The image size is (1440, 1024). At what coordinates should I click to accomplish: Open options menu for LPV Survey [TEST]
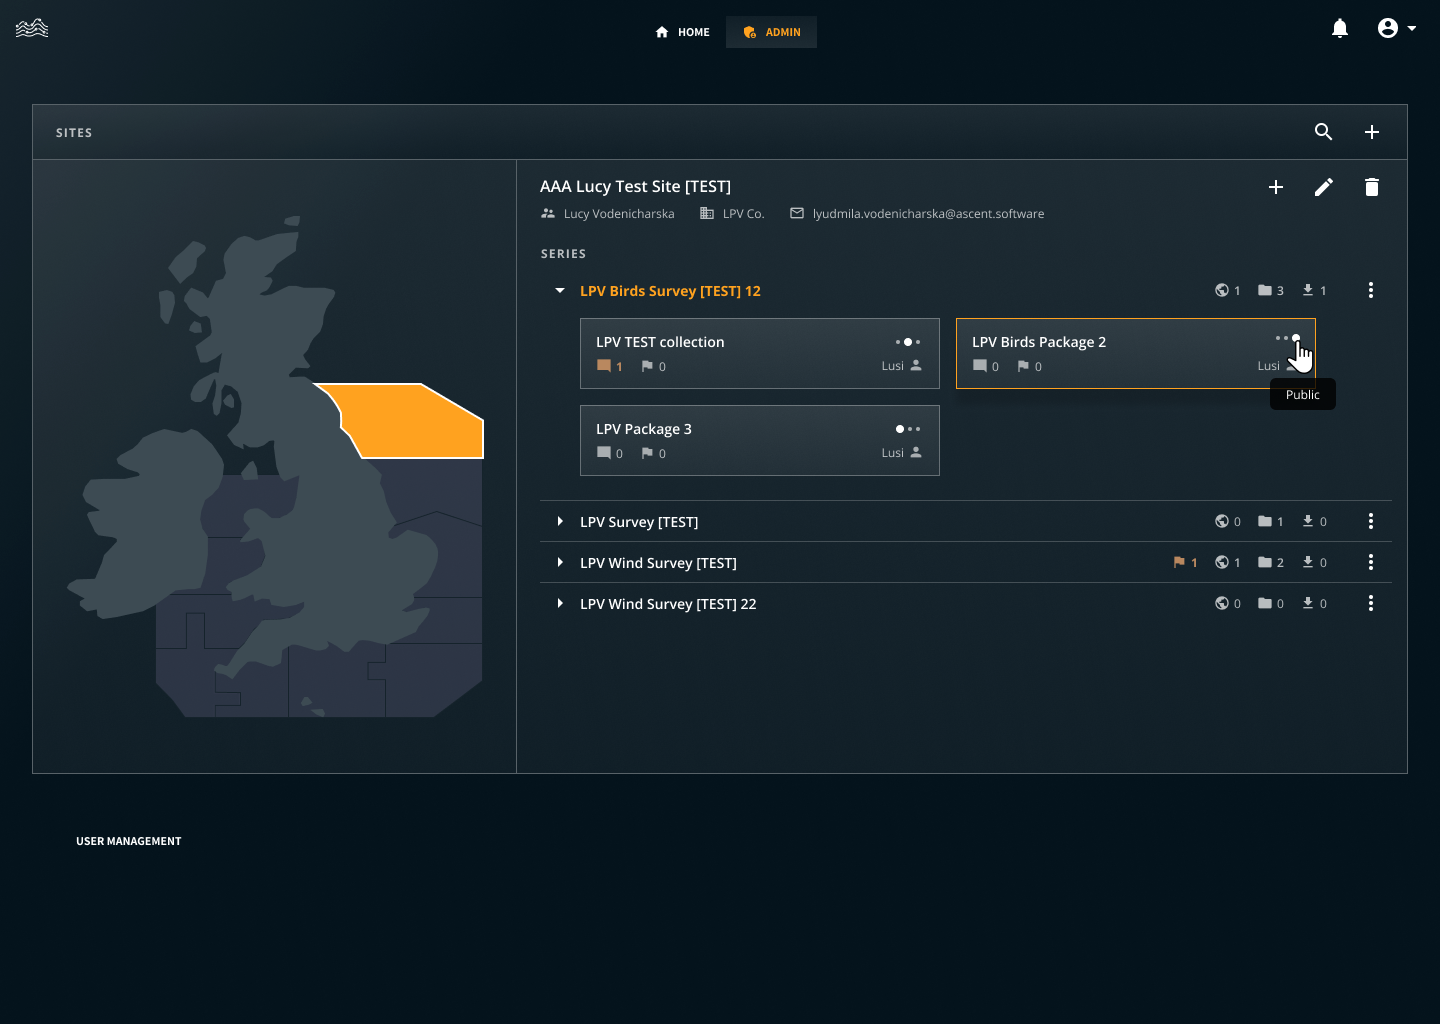[1371, 521]
